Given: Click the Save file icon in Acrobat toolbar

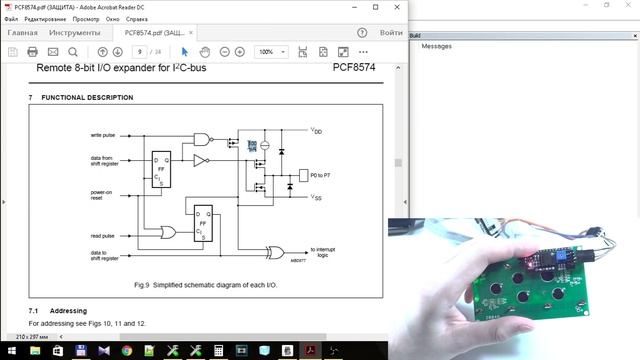Looking at the screenshot, I should coord(13,52).
